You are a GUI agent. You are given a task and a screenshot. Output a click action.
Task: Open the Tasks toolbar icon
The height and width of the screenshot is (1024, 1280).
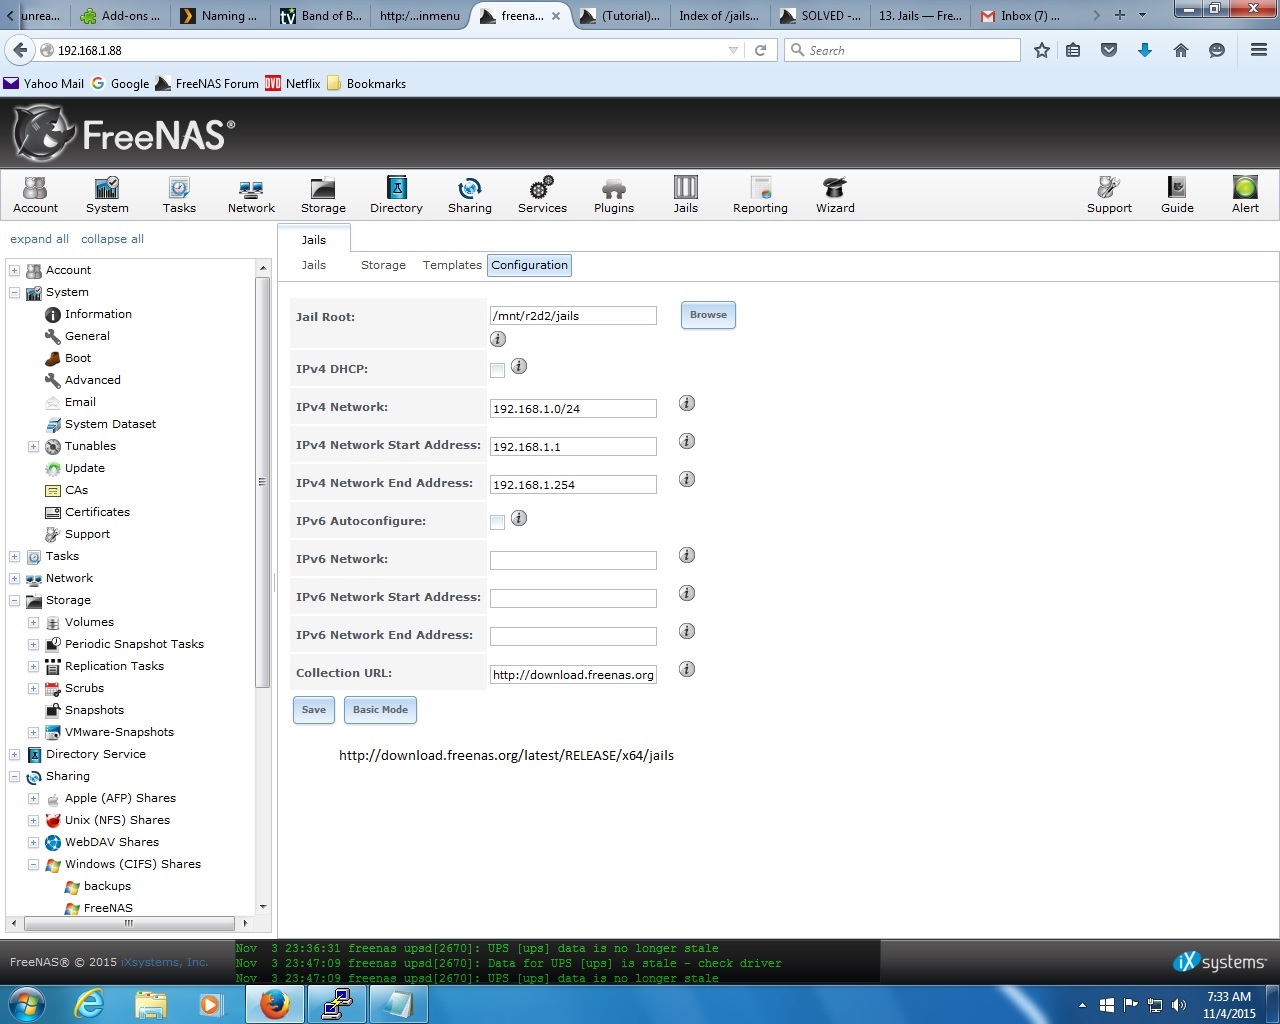179,195
